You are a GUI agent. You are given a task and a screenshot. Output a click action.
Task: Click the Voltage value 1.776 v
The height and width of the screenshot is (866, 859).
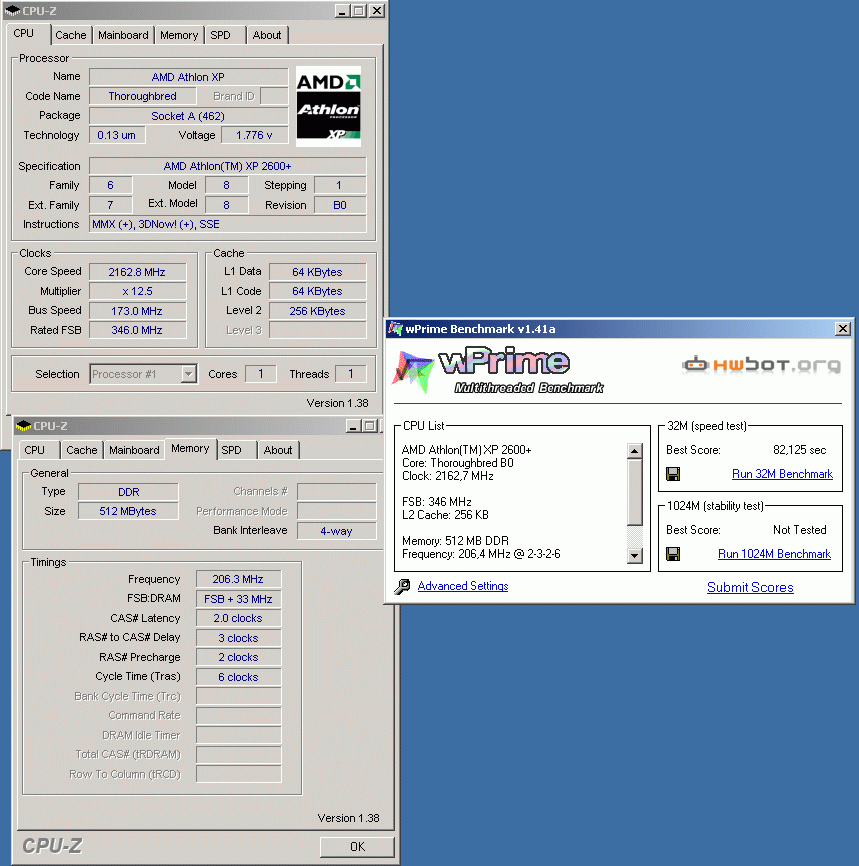pos(254,135)
